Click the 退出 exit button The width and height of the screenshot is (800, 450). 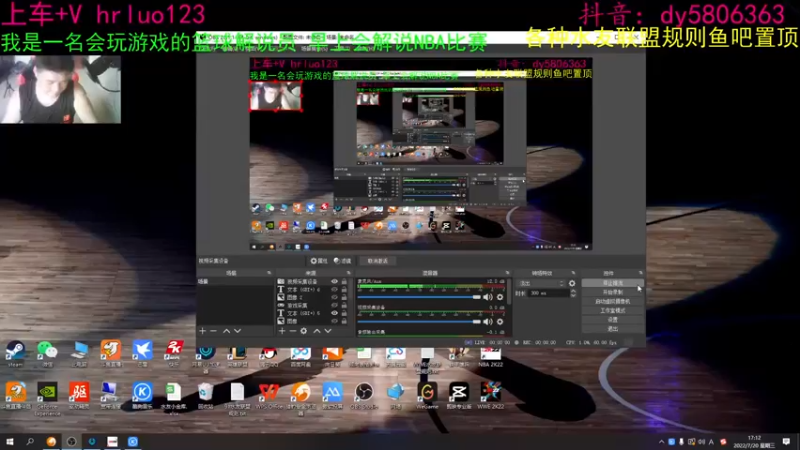pos(612,329)
